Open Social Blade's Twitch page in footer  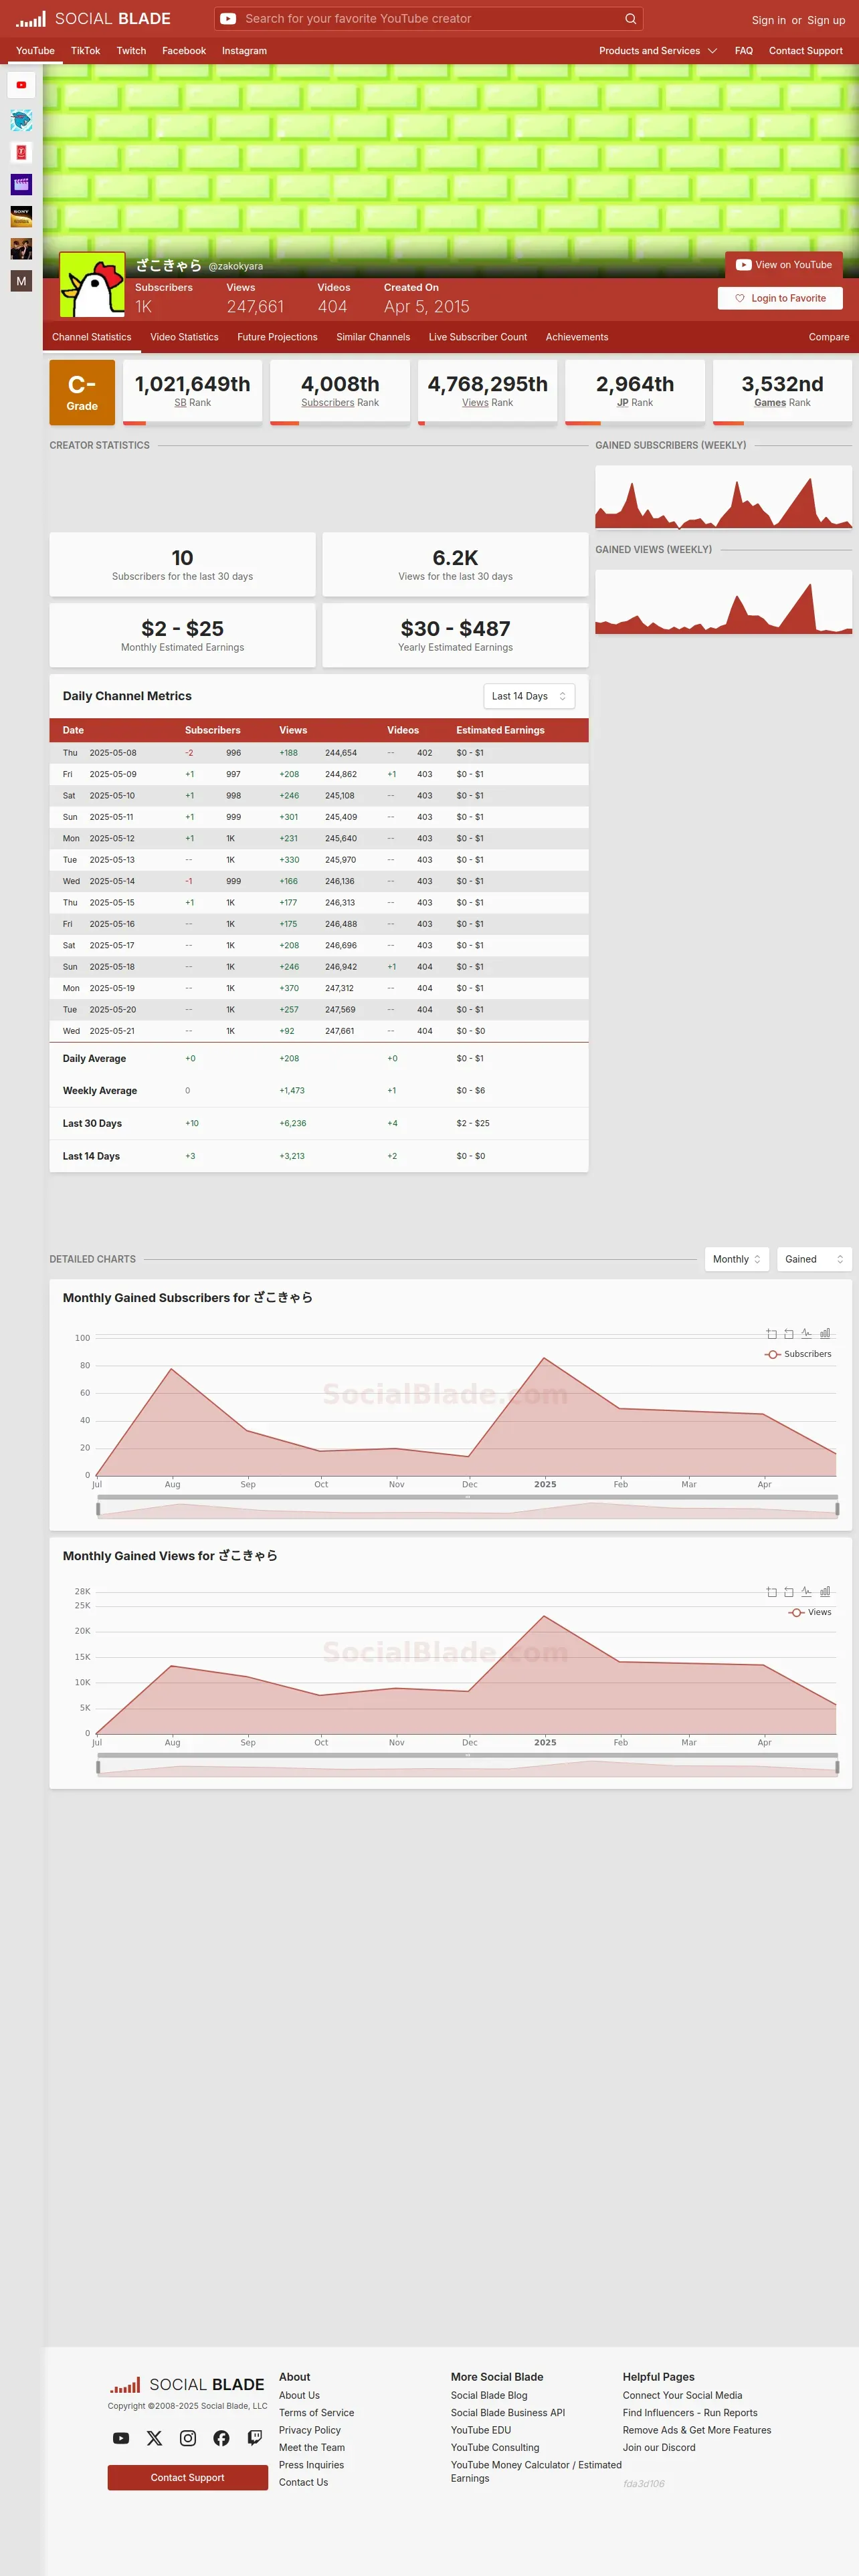[255, 2438]
